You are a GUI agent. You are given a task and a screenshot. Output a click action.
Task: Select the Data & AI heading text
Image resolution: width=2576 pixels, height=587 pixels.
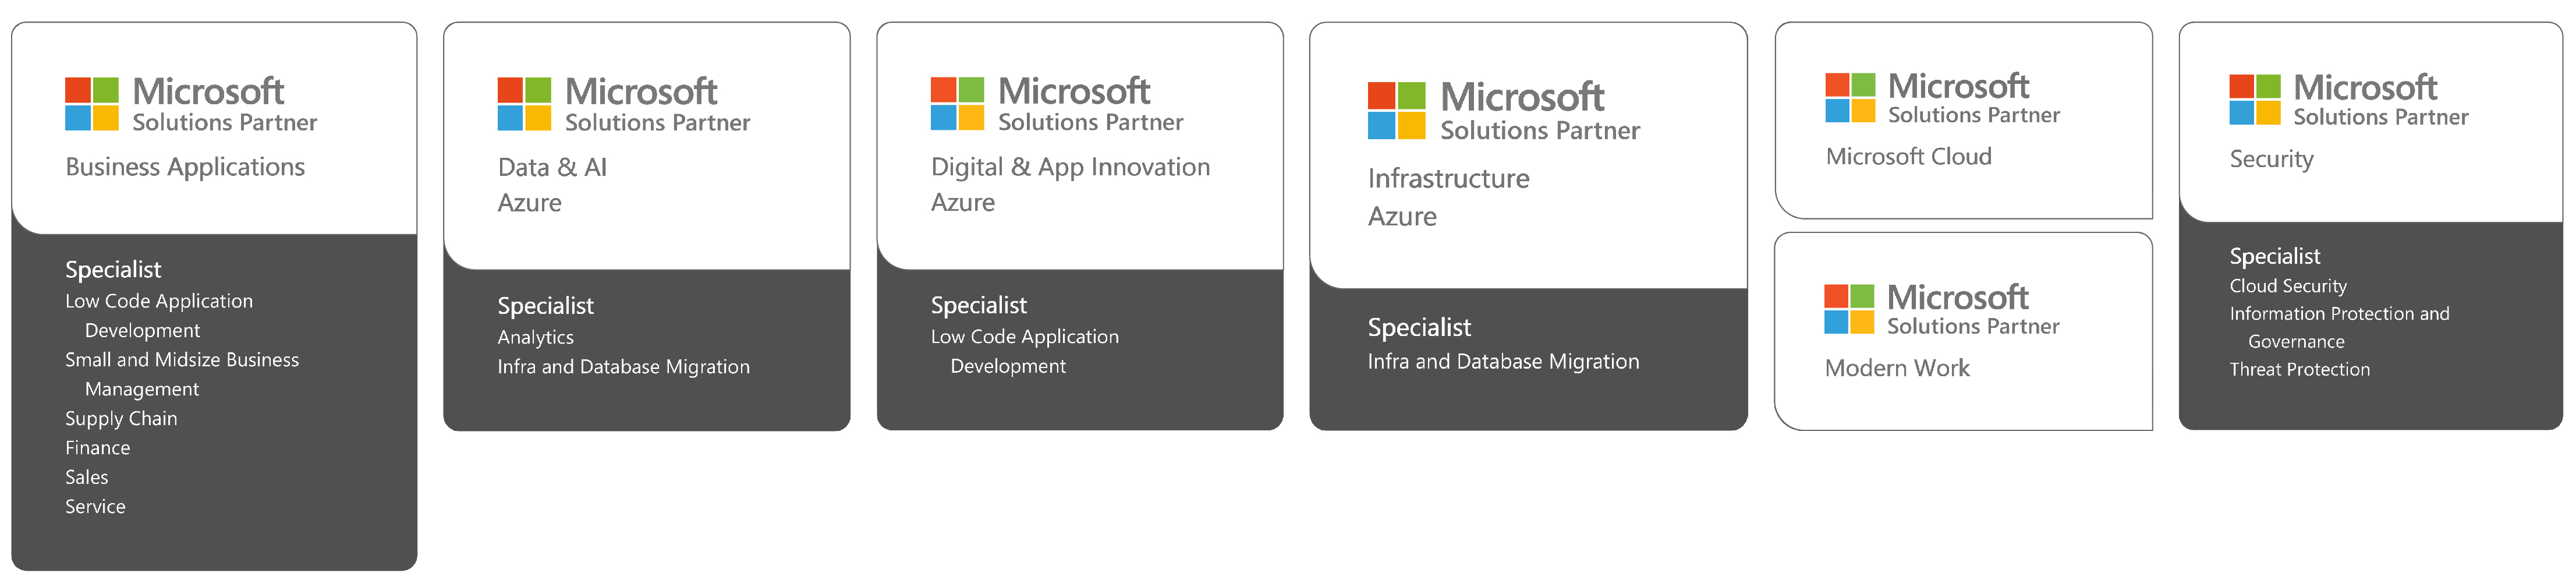pos(552,167)
